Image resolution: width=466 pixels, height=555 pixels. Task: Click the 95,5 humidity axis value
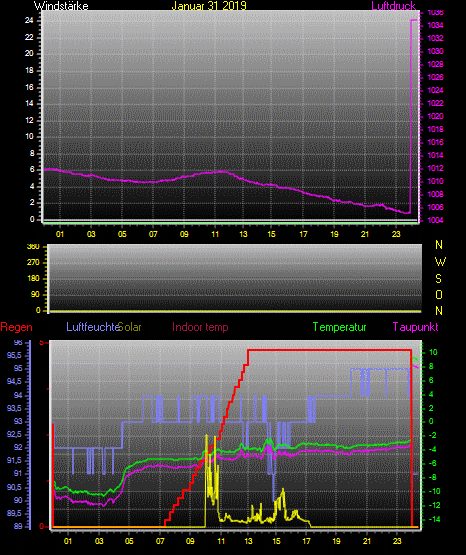click(14, 355)
